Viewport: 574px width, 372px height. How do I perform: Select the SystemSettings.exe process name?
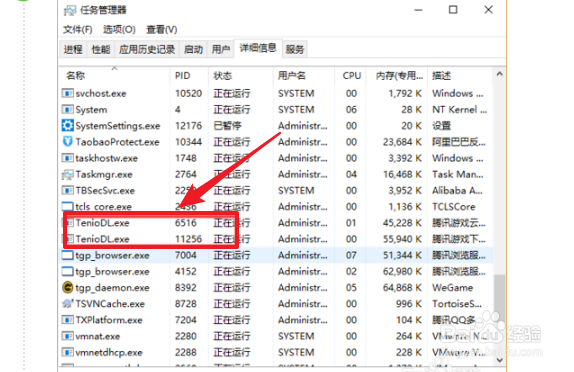pyautogui.click(x=118, y=126)
